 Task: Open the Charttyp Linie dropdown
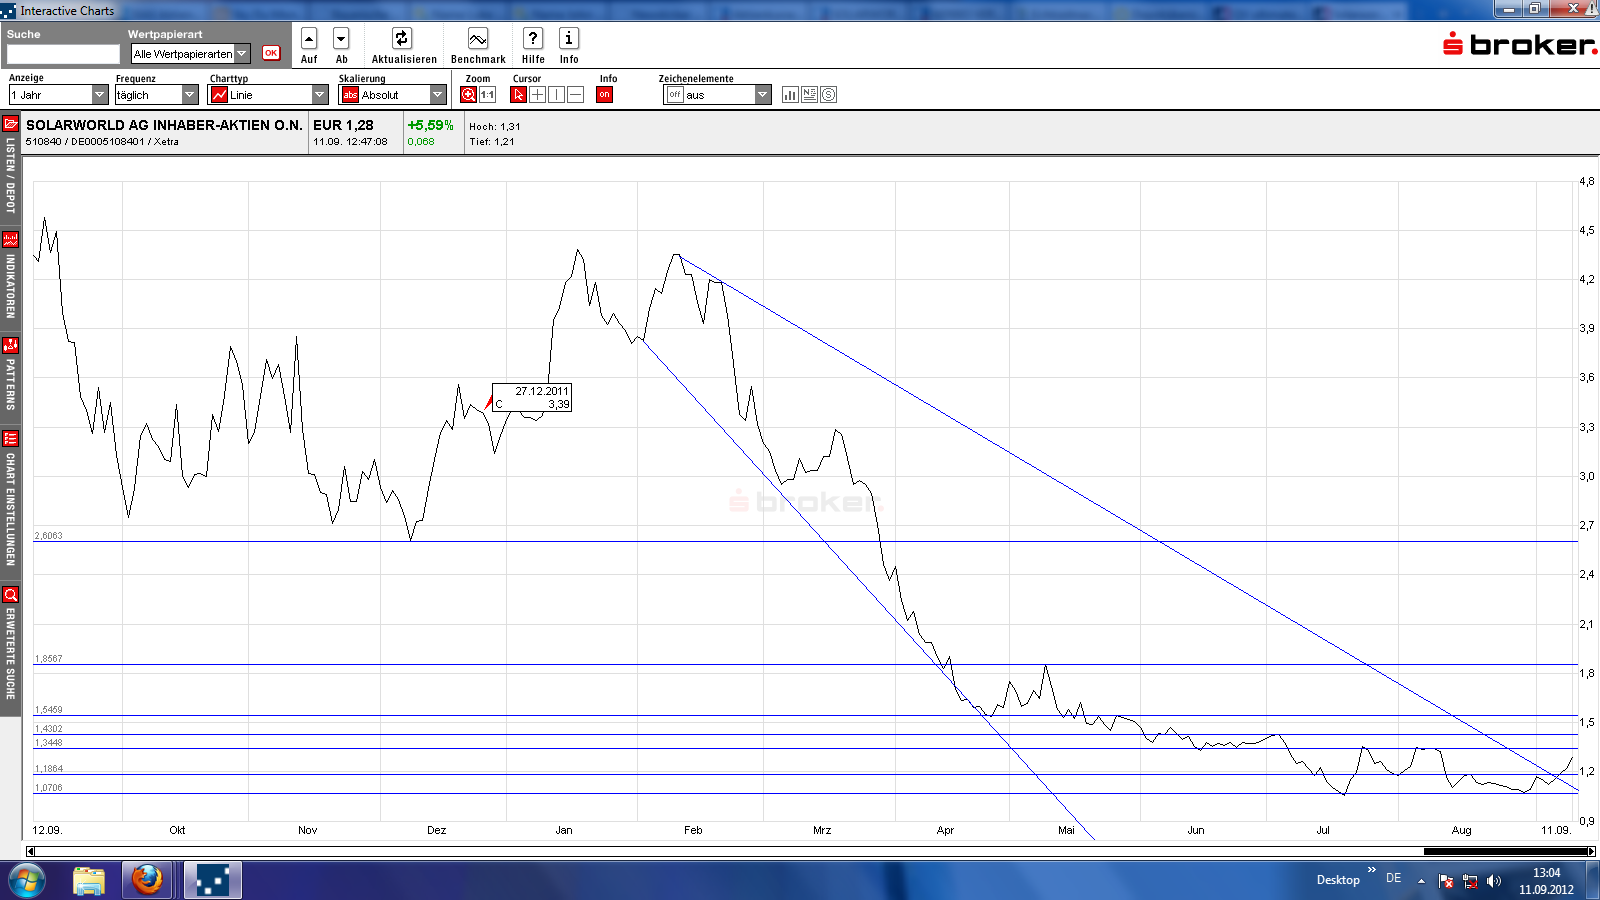coord(319,95)
